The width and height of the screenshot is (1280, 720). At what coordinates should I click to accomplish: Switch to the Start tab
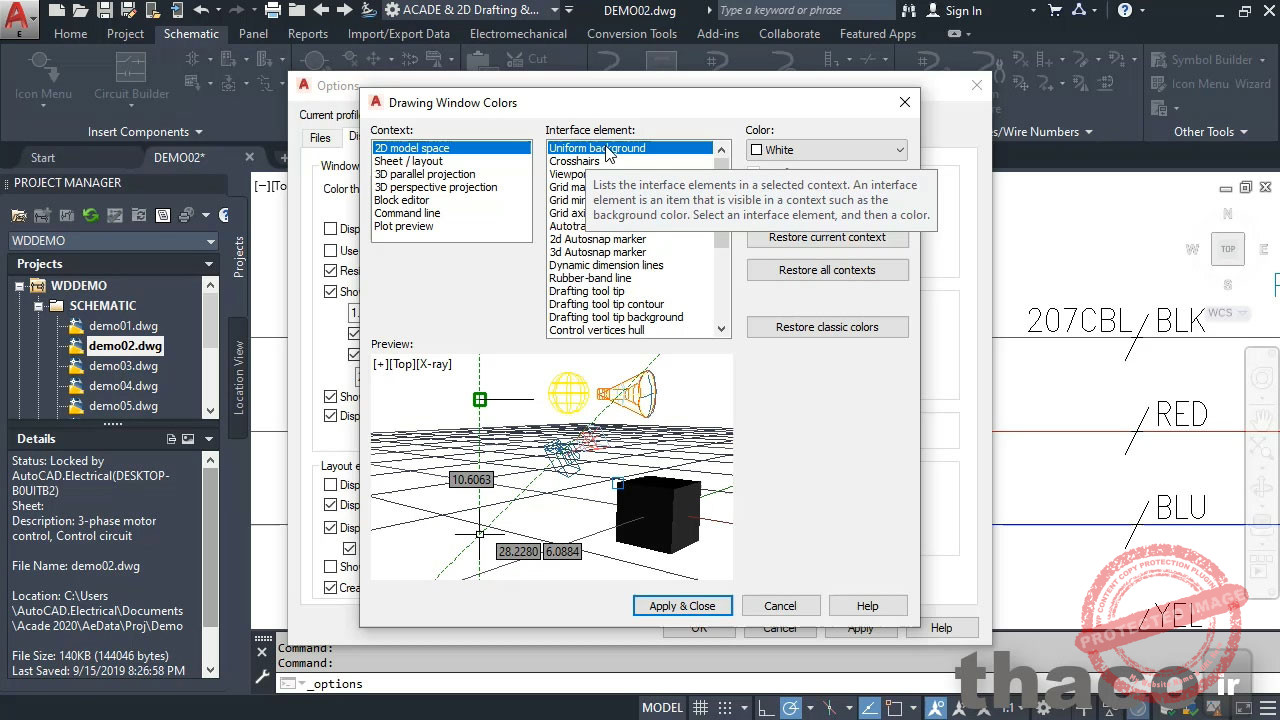pyautogui.click(x=42, y=157)
